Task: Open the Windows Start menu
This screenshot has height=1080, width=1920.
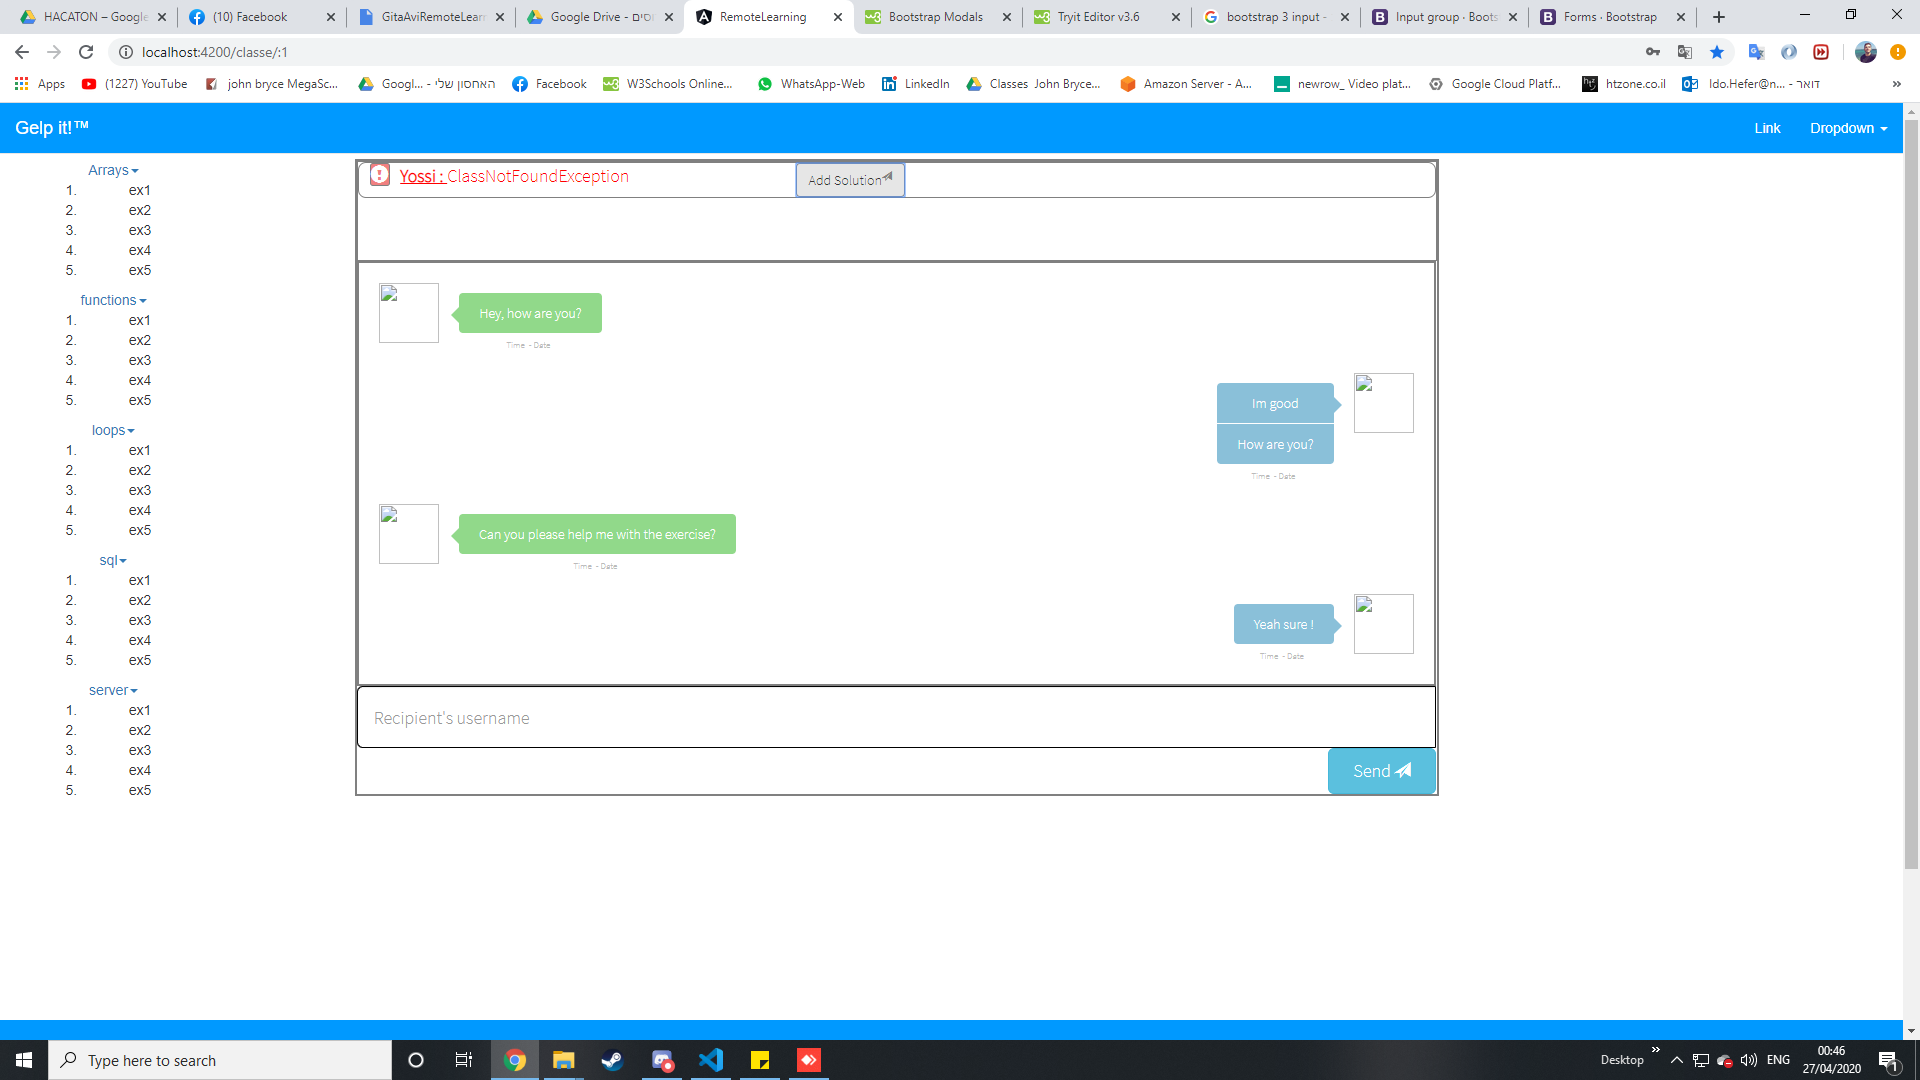Action: [x=24, y=1060]
